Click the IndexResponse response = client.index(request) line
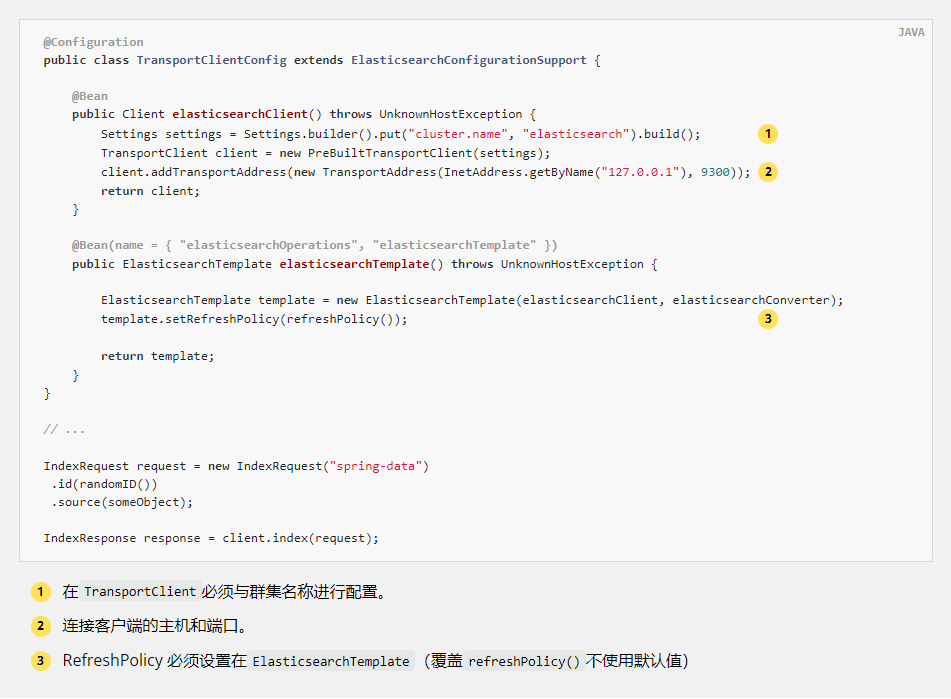This screenshot has width=951, height=699. [211, 538]
